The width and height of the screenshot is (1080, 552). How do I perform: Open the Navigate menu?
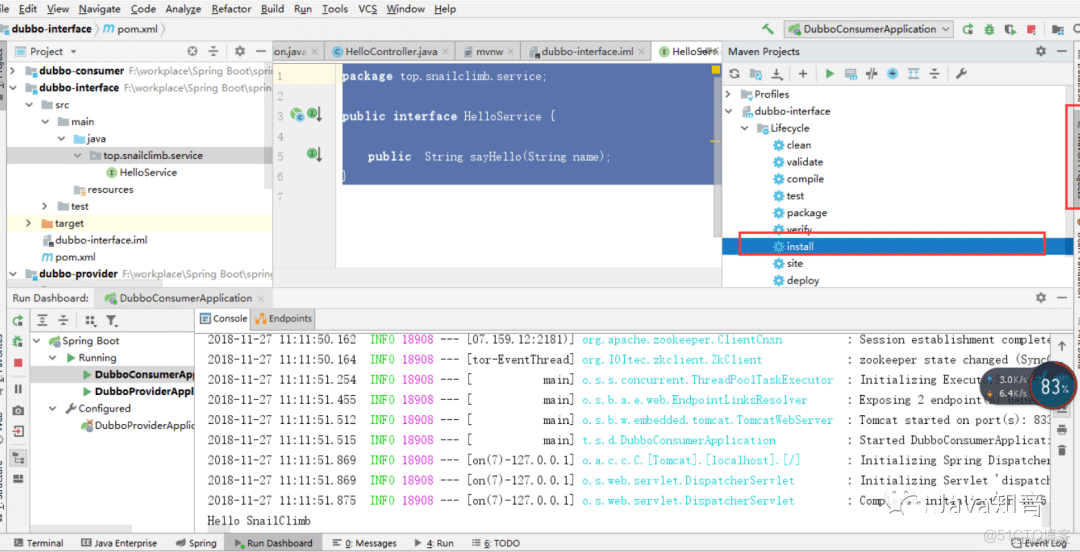[x=99, y=9]
